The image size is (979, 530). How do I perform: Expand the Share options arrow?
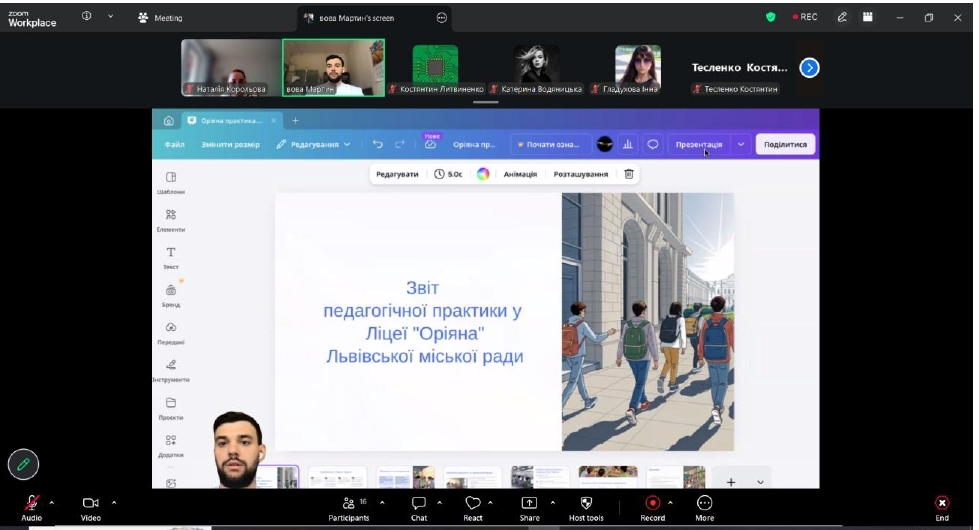click(x=553, y=503)
